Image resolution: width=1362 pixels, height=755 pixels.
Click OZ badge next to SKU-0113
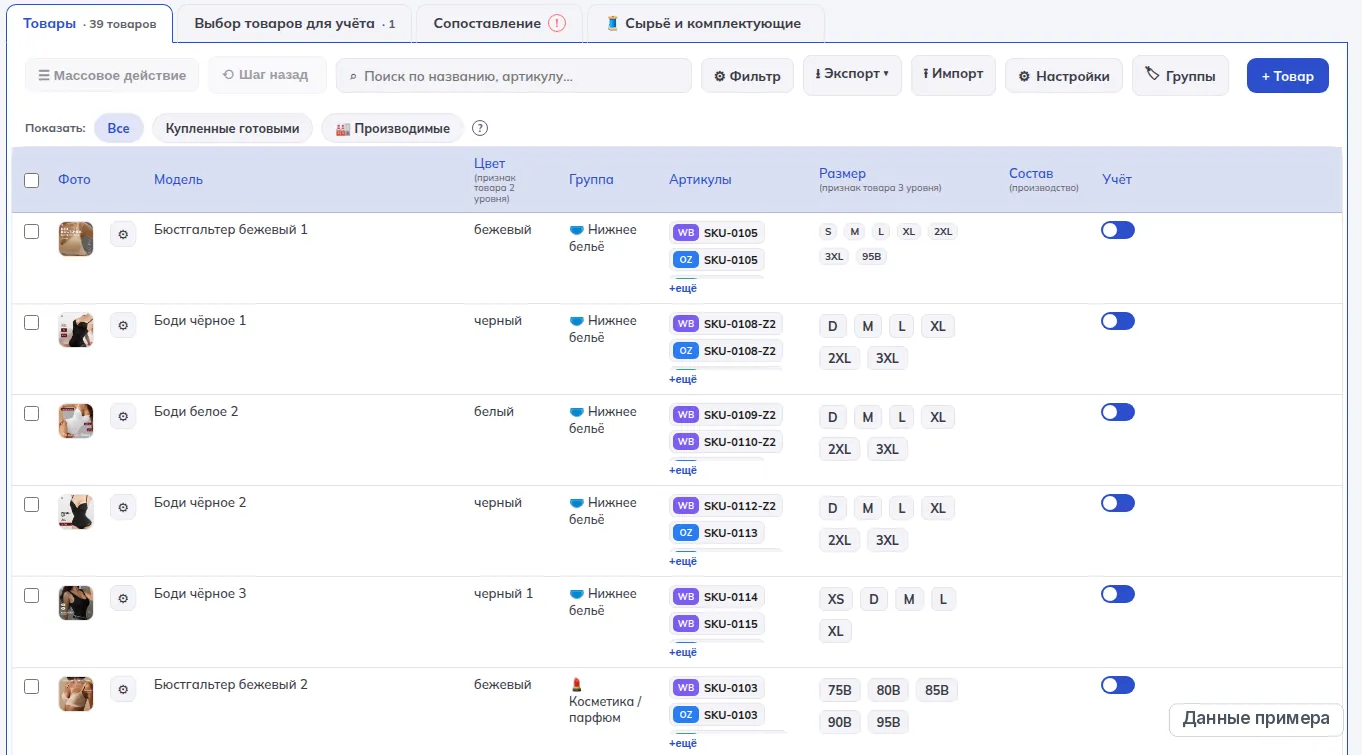686,533
